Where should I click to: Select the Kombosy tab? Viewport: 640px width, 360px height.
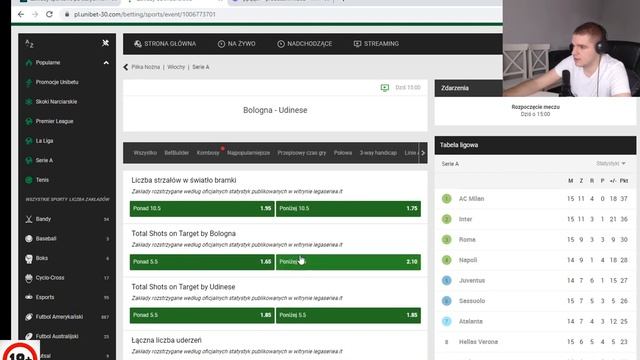pos(208,153)
